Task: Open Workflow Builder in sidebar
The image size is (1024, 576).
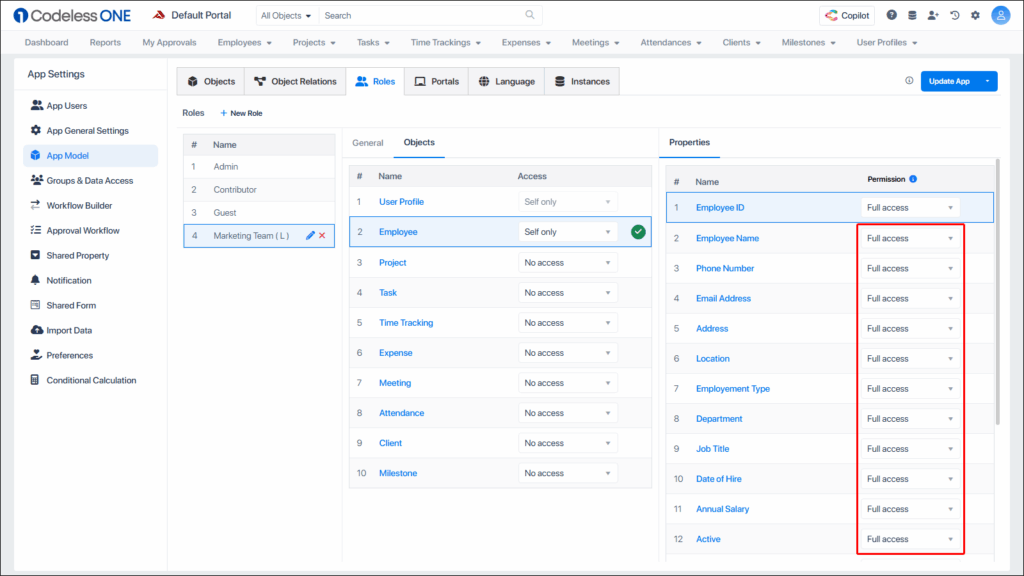Action: click(79, 205)
